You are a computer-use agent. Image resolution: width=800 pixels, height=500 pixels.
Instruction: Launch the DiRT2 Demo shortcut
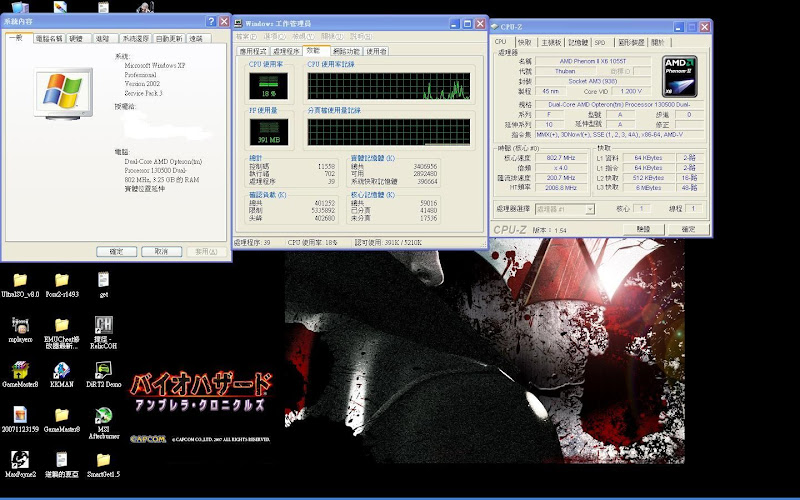click(x=104, y=370)
